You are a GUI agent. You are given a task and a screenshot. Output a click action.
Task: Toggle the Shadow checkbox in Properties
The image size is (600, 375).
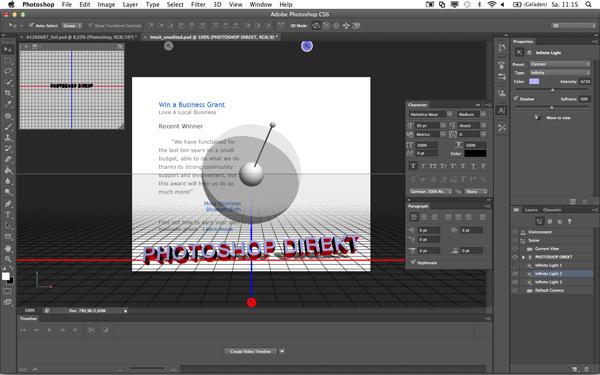coord(515,99)
